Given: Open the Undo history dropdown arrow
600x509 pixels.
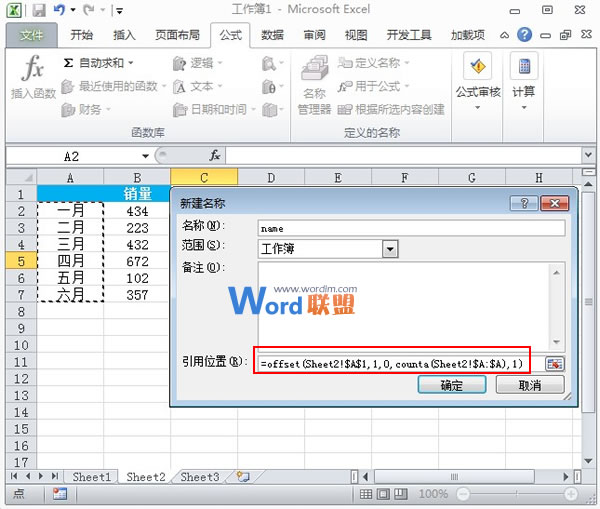Looking at the screenshot, I should coord(73,10).
